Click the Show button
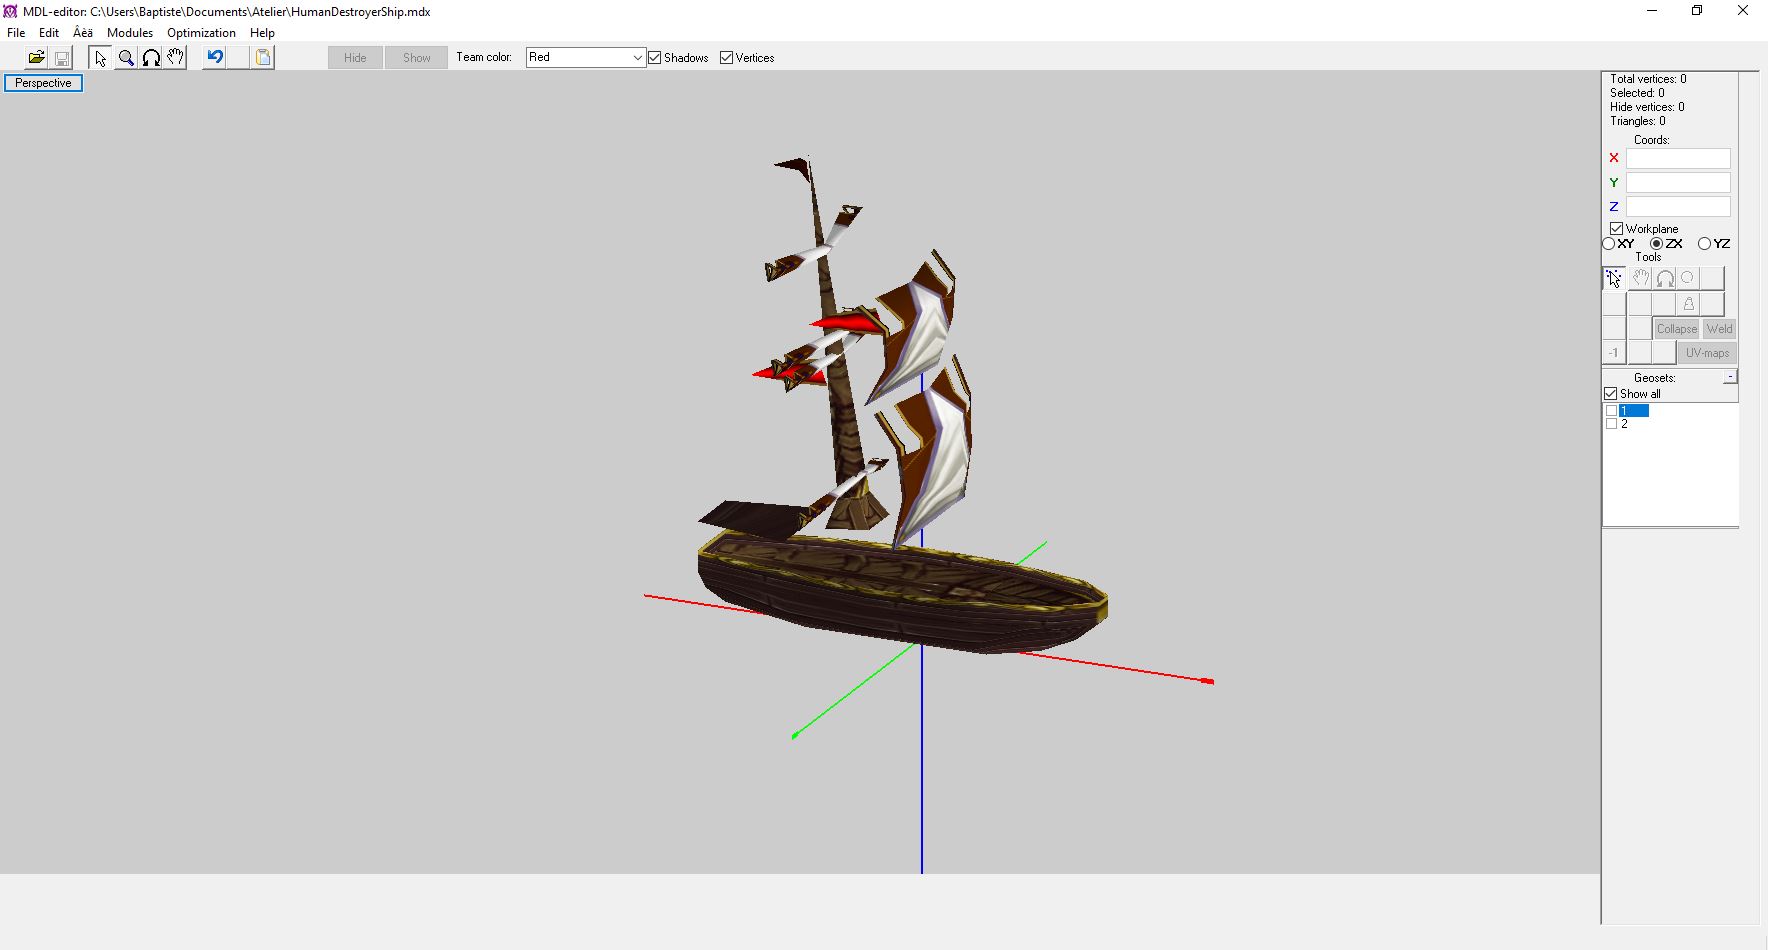This screenshot has width=1768, height=950. (417, 58)
